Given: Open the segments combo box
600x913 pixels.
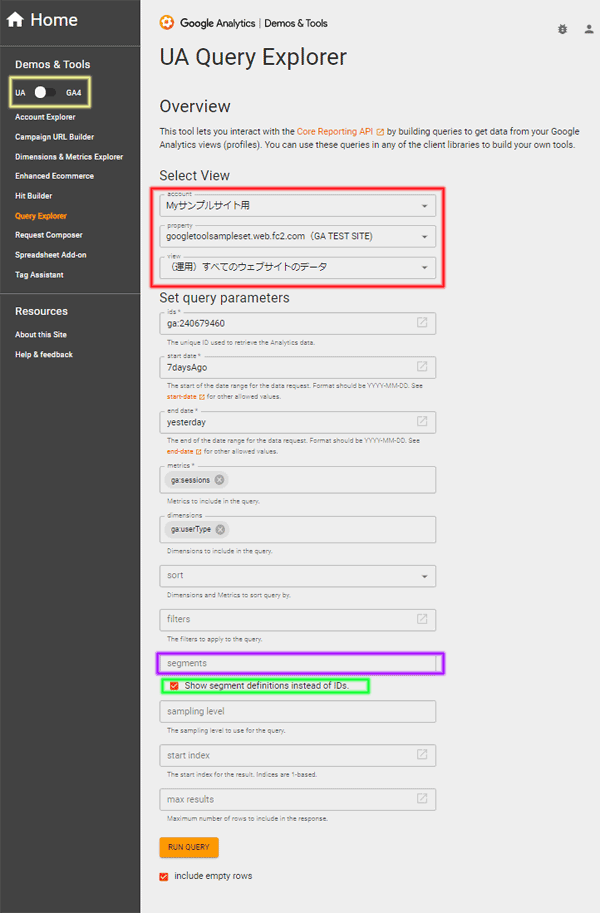Looking at the screenshot, I should click(x=298, y=663).
